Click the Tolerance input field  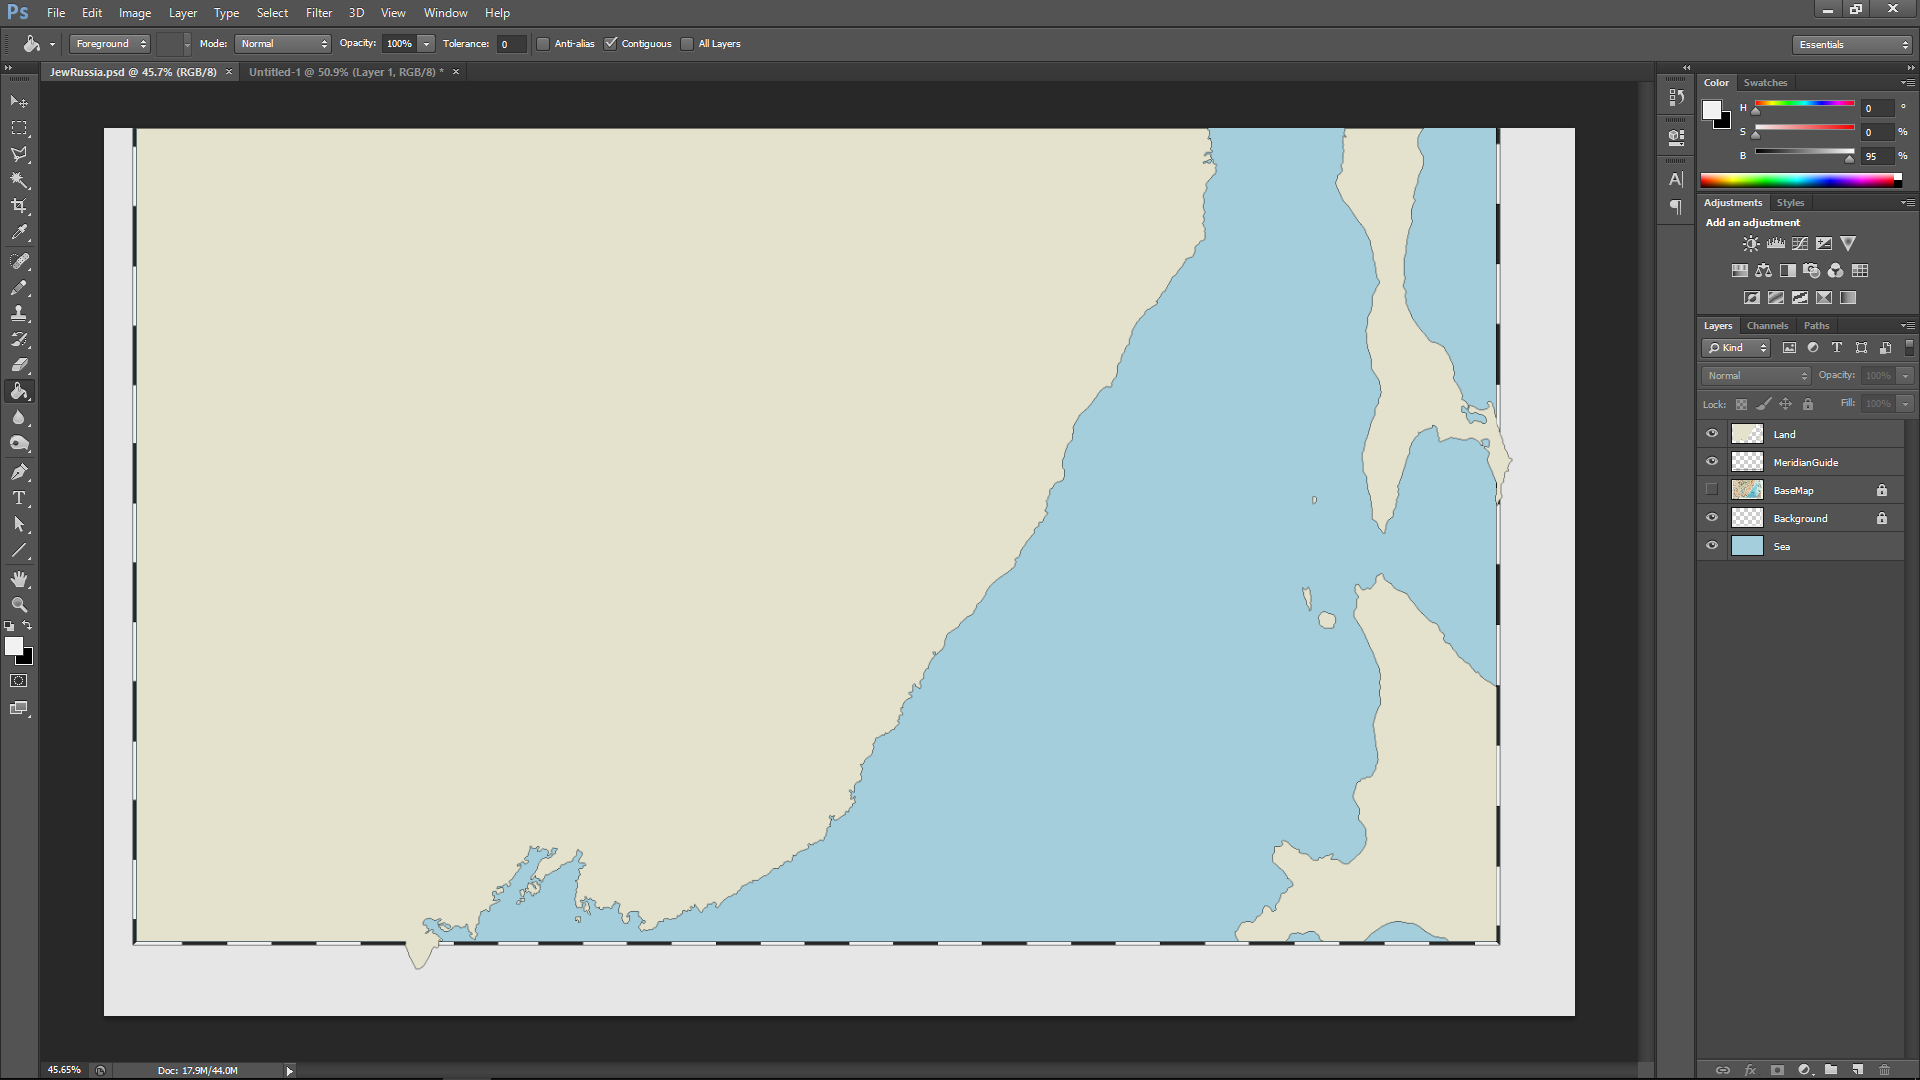click(x=510, y=44)
